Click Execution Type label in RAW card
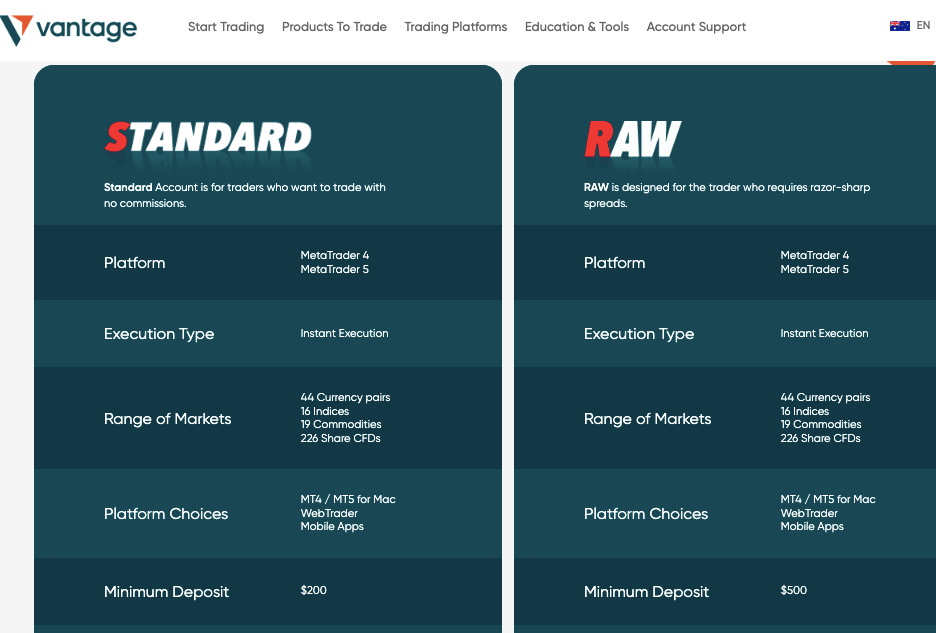This screenshot has height=633, width=936. click(639, 334)
